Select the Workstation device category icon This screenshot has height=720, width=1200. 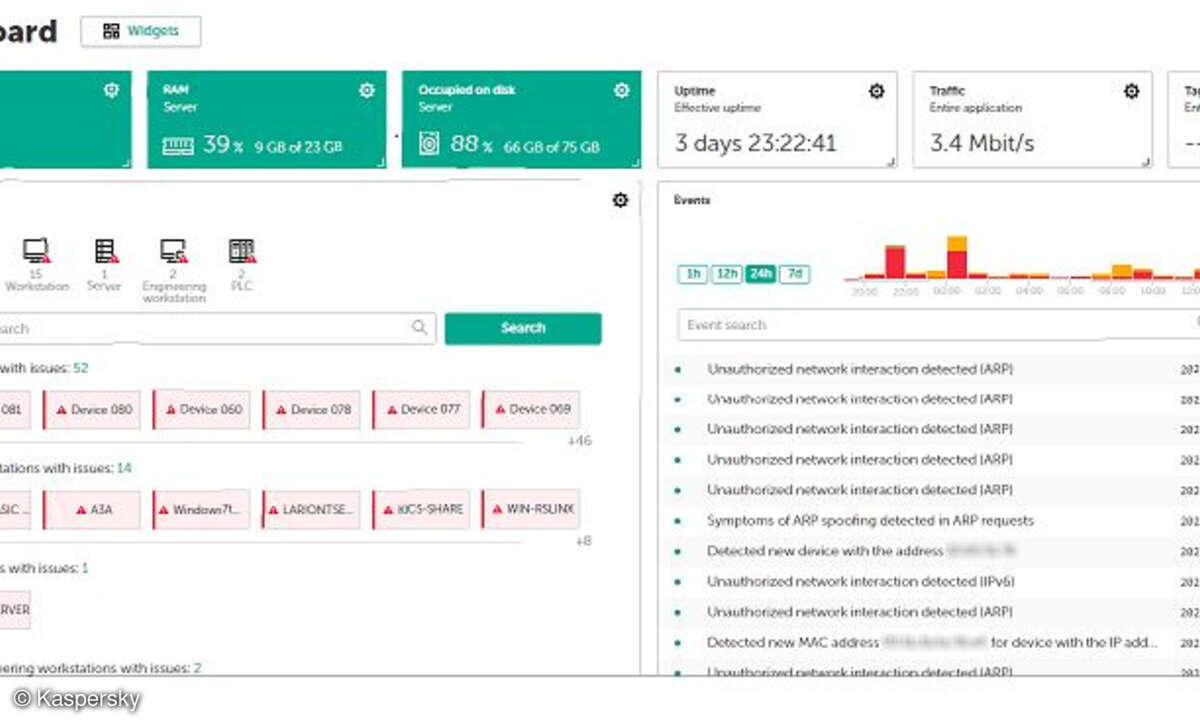point(37,252)
